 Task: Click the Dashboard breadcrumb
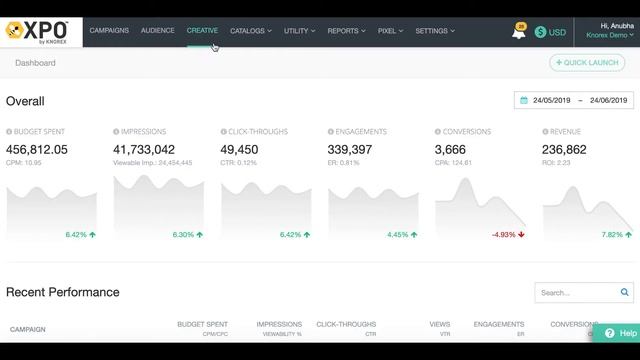(35, 63)
